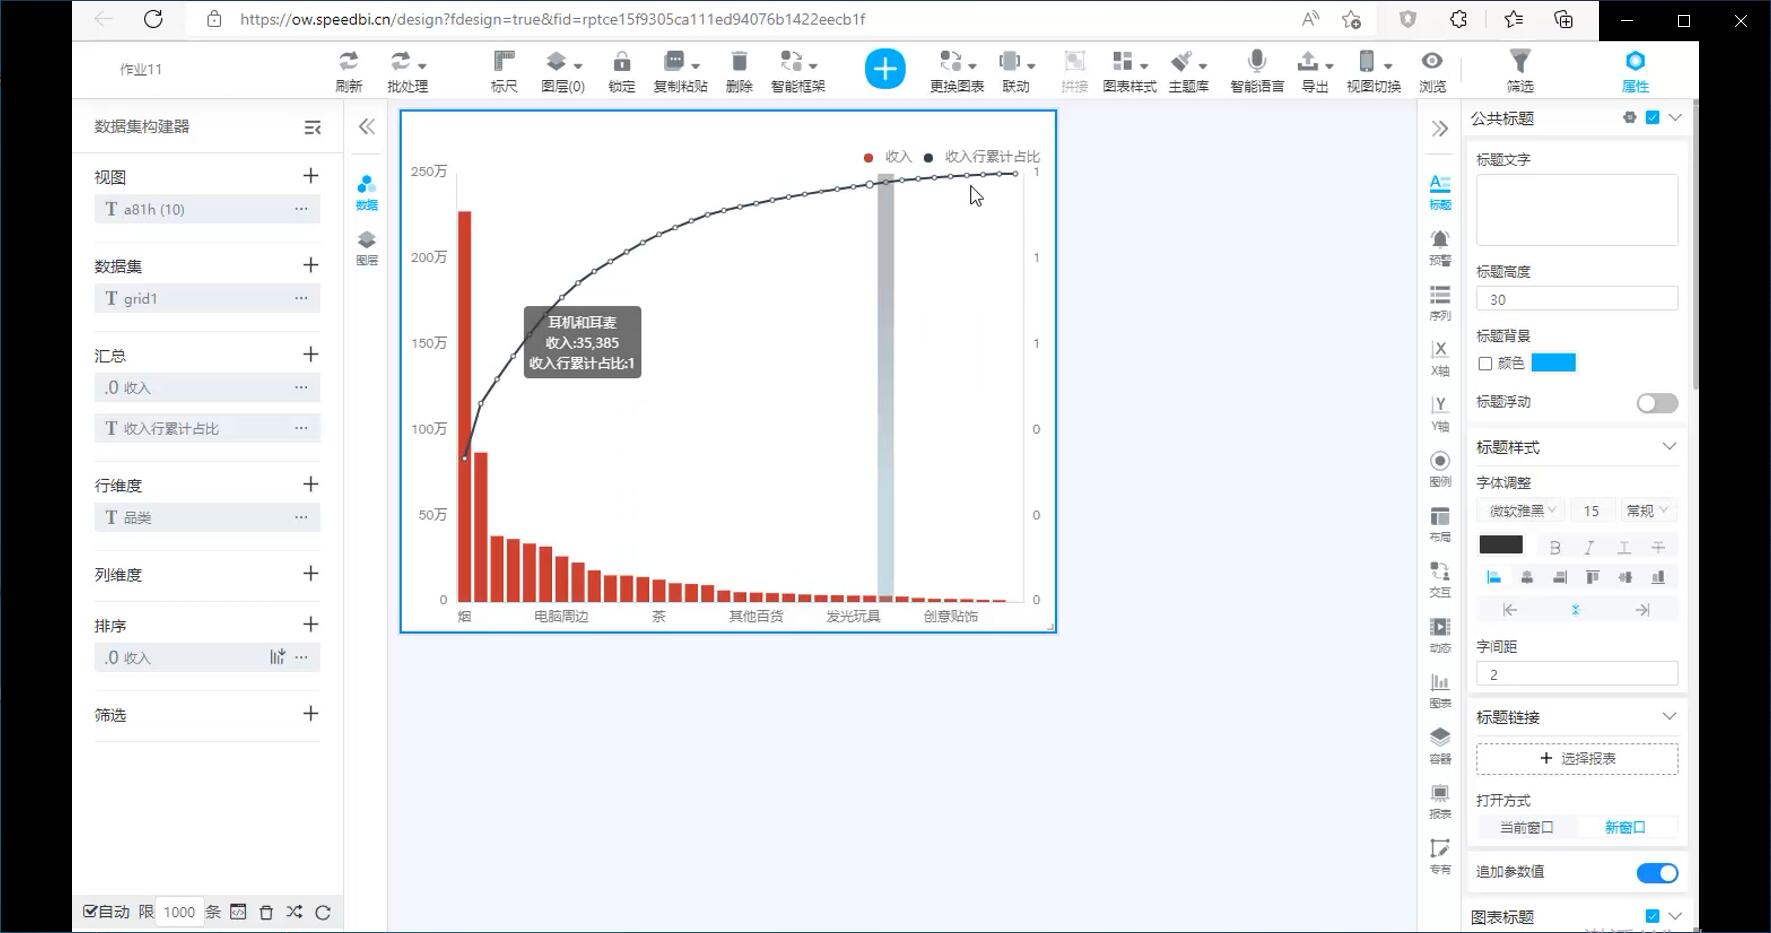Switch to the X轴 settings tab
Viewport: 1771px width, 933px height.
[x=1439, y=357]
